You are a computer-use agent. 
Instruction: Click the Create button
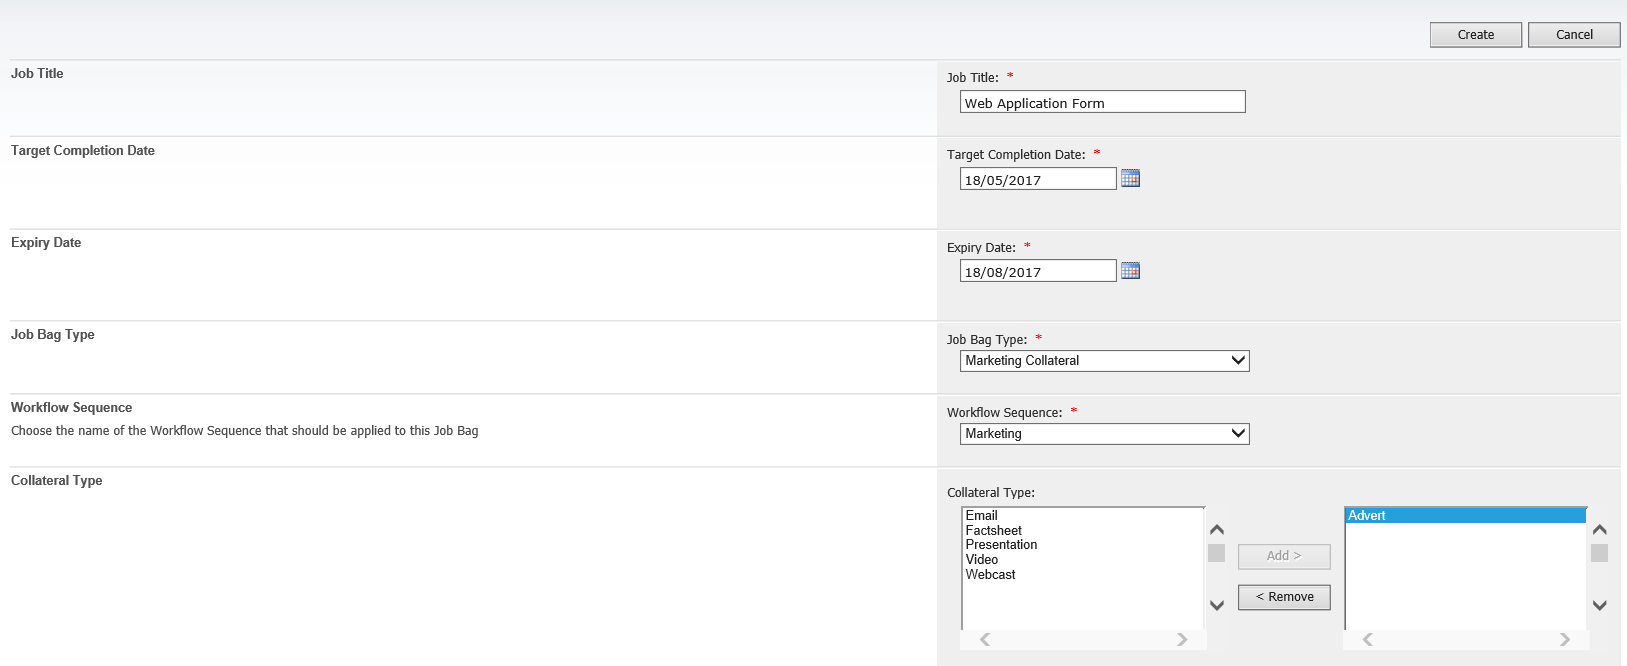pyautogui.click(x=1475, y=35)
